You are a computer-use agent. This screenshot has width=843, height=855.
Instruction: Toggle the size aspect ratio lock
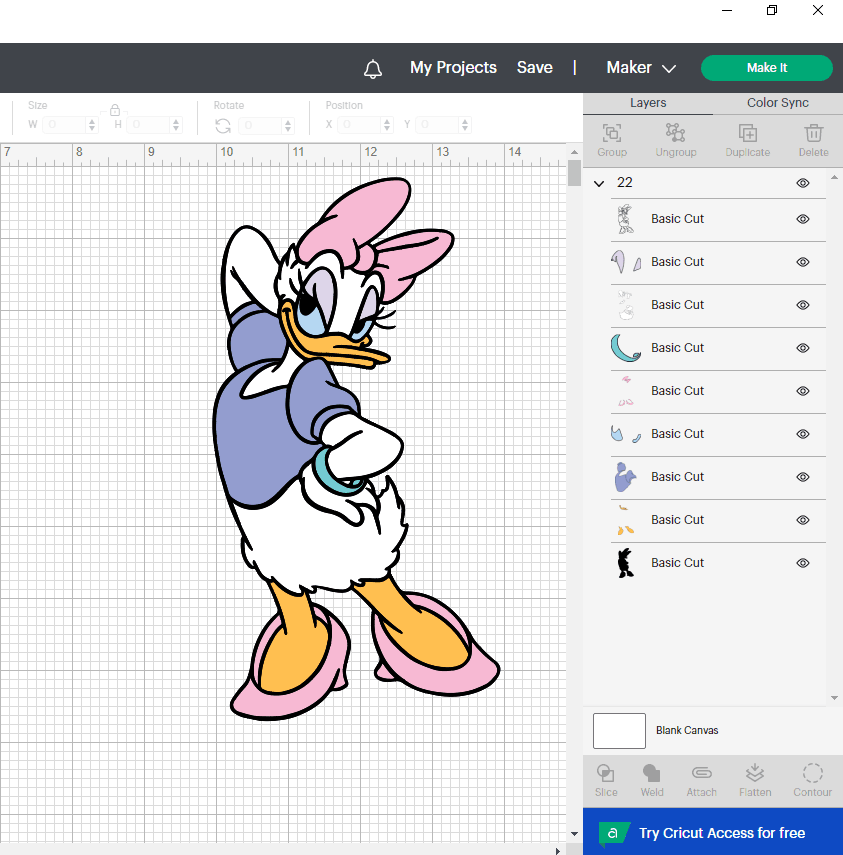(x=115, y=110)
